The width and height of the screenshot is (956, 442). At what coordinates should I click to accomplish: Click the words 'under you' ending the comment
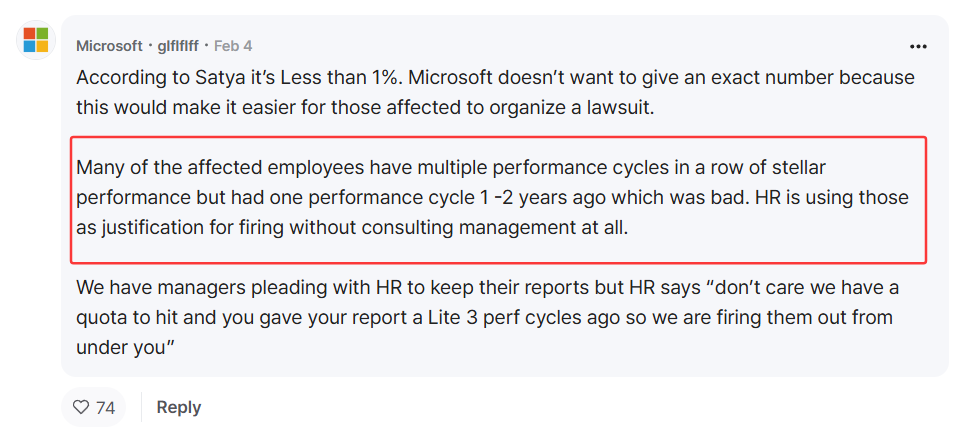[126, 348]
